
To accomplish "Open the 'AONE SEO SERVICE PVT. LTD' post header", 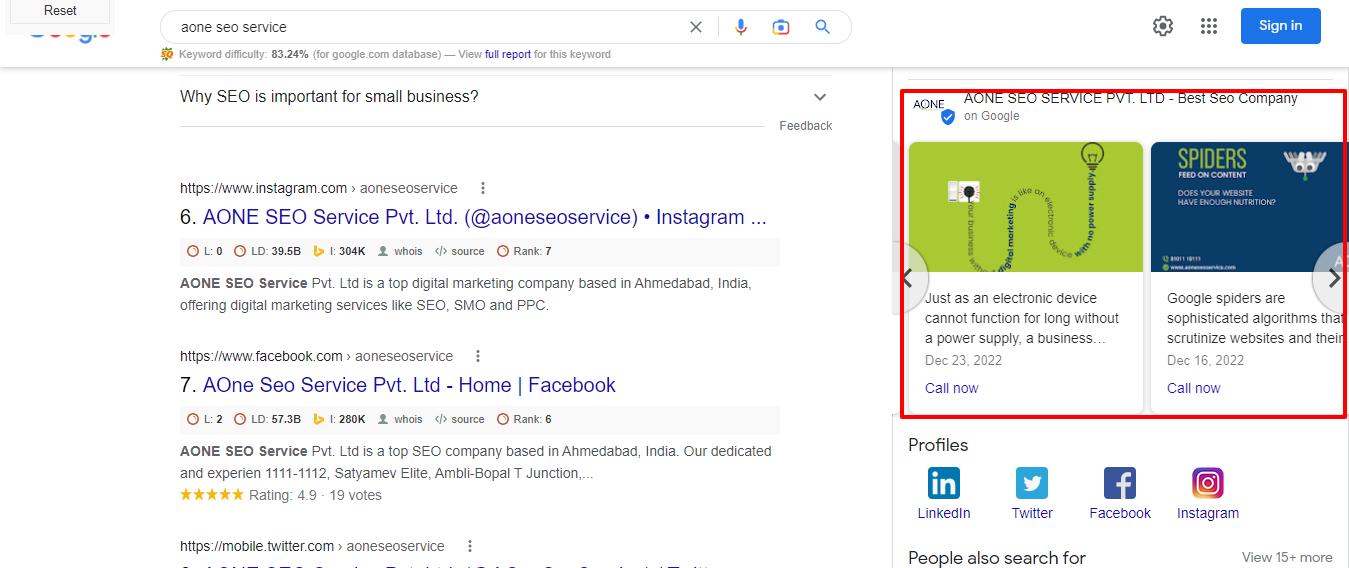I will pos(1130,98).
